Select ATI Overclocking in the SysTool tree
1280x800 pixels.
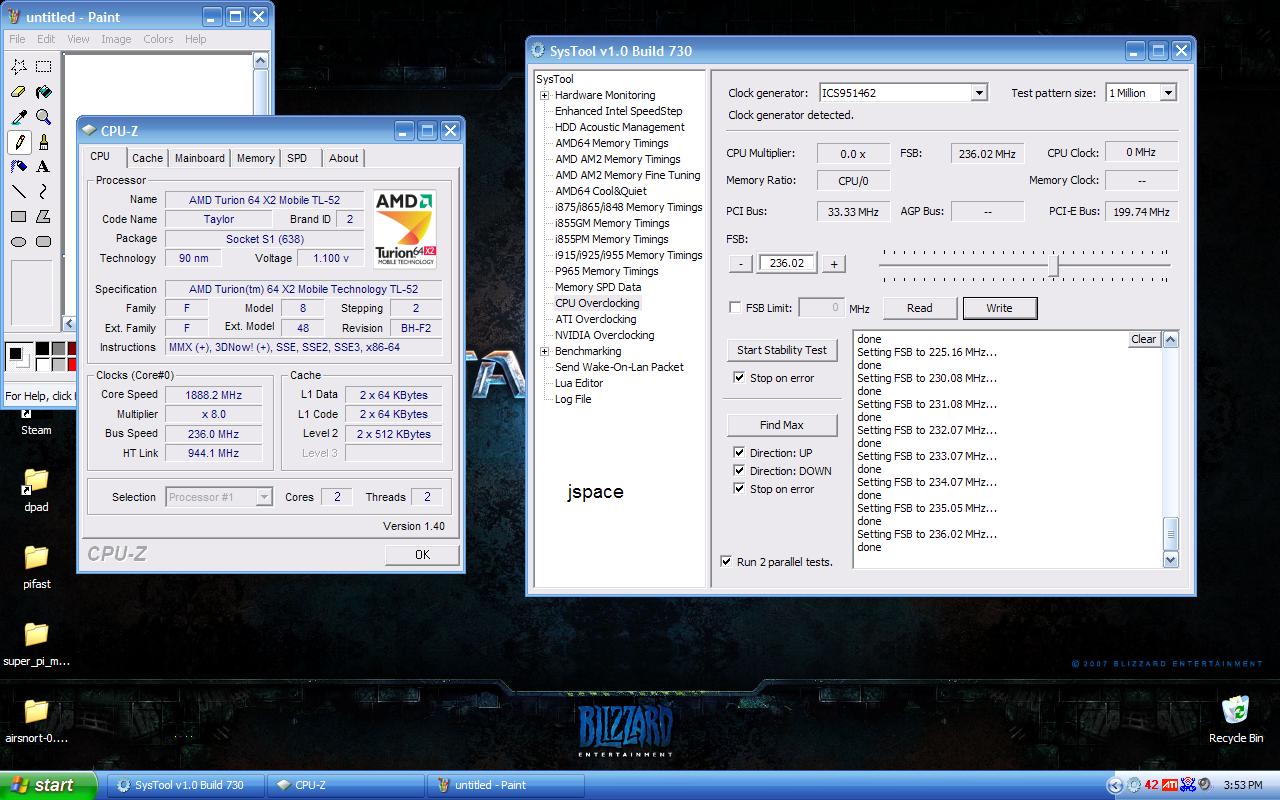click(595, 319)
